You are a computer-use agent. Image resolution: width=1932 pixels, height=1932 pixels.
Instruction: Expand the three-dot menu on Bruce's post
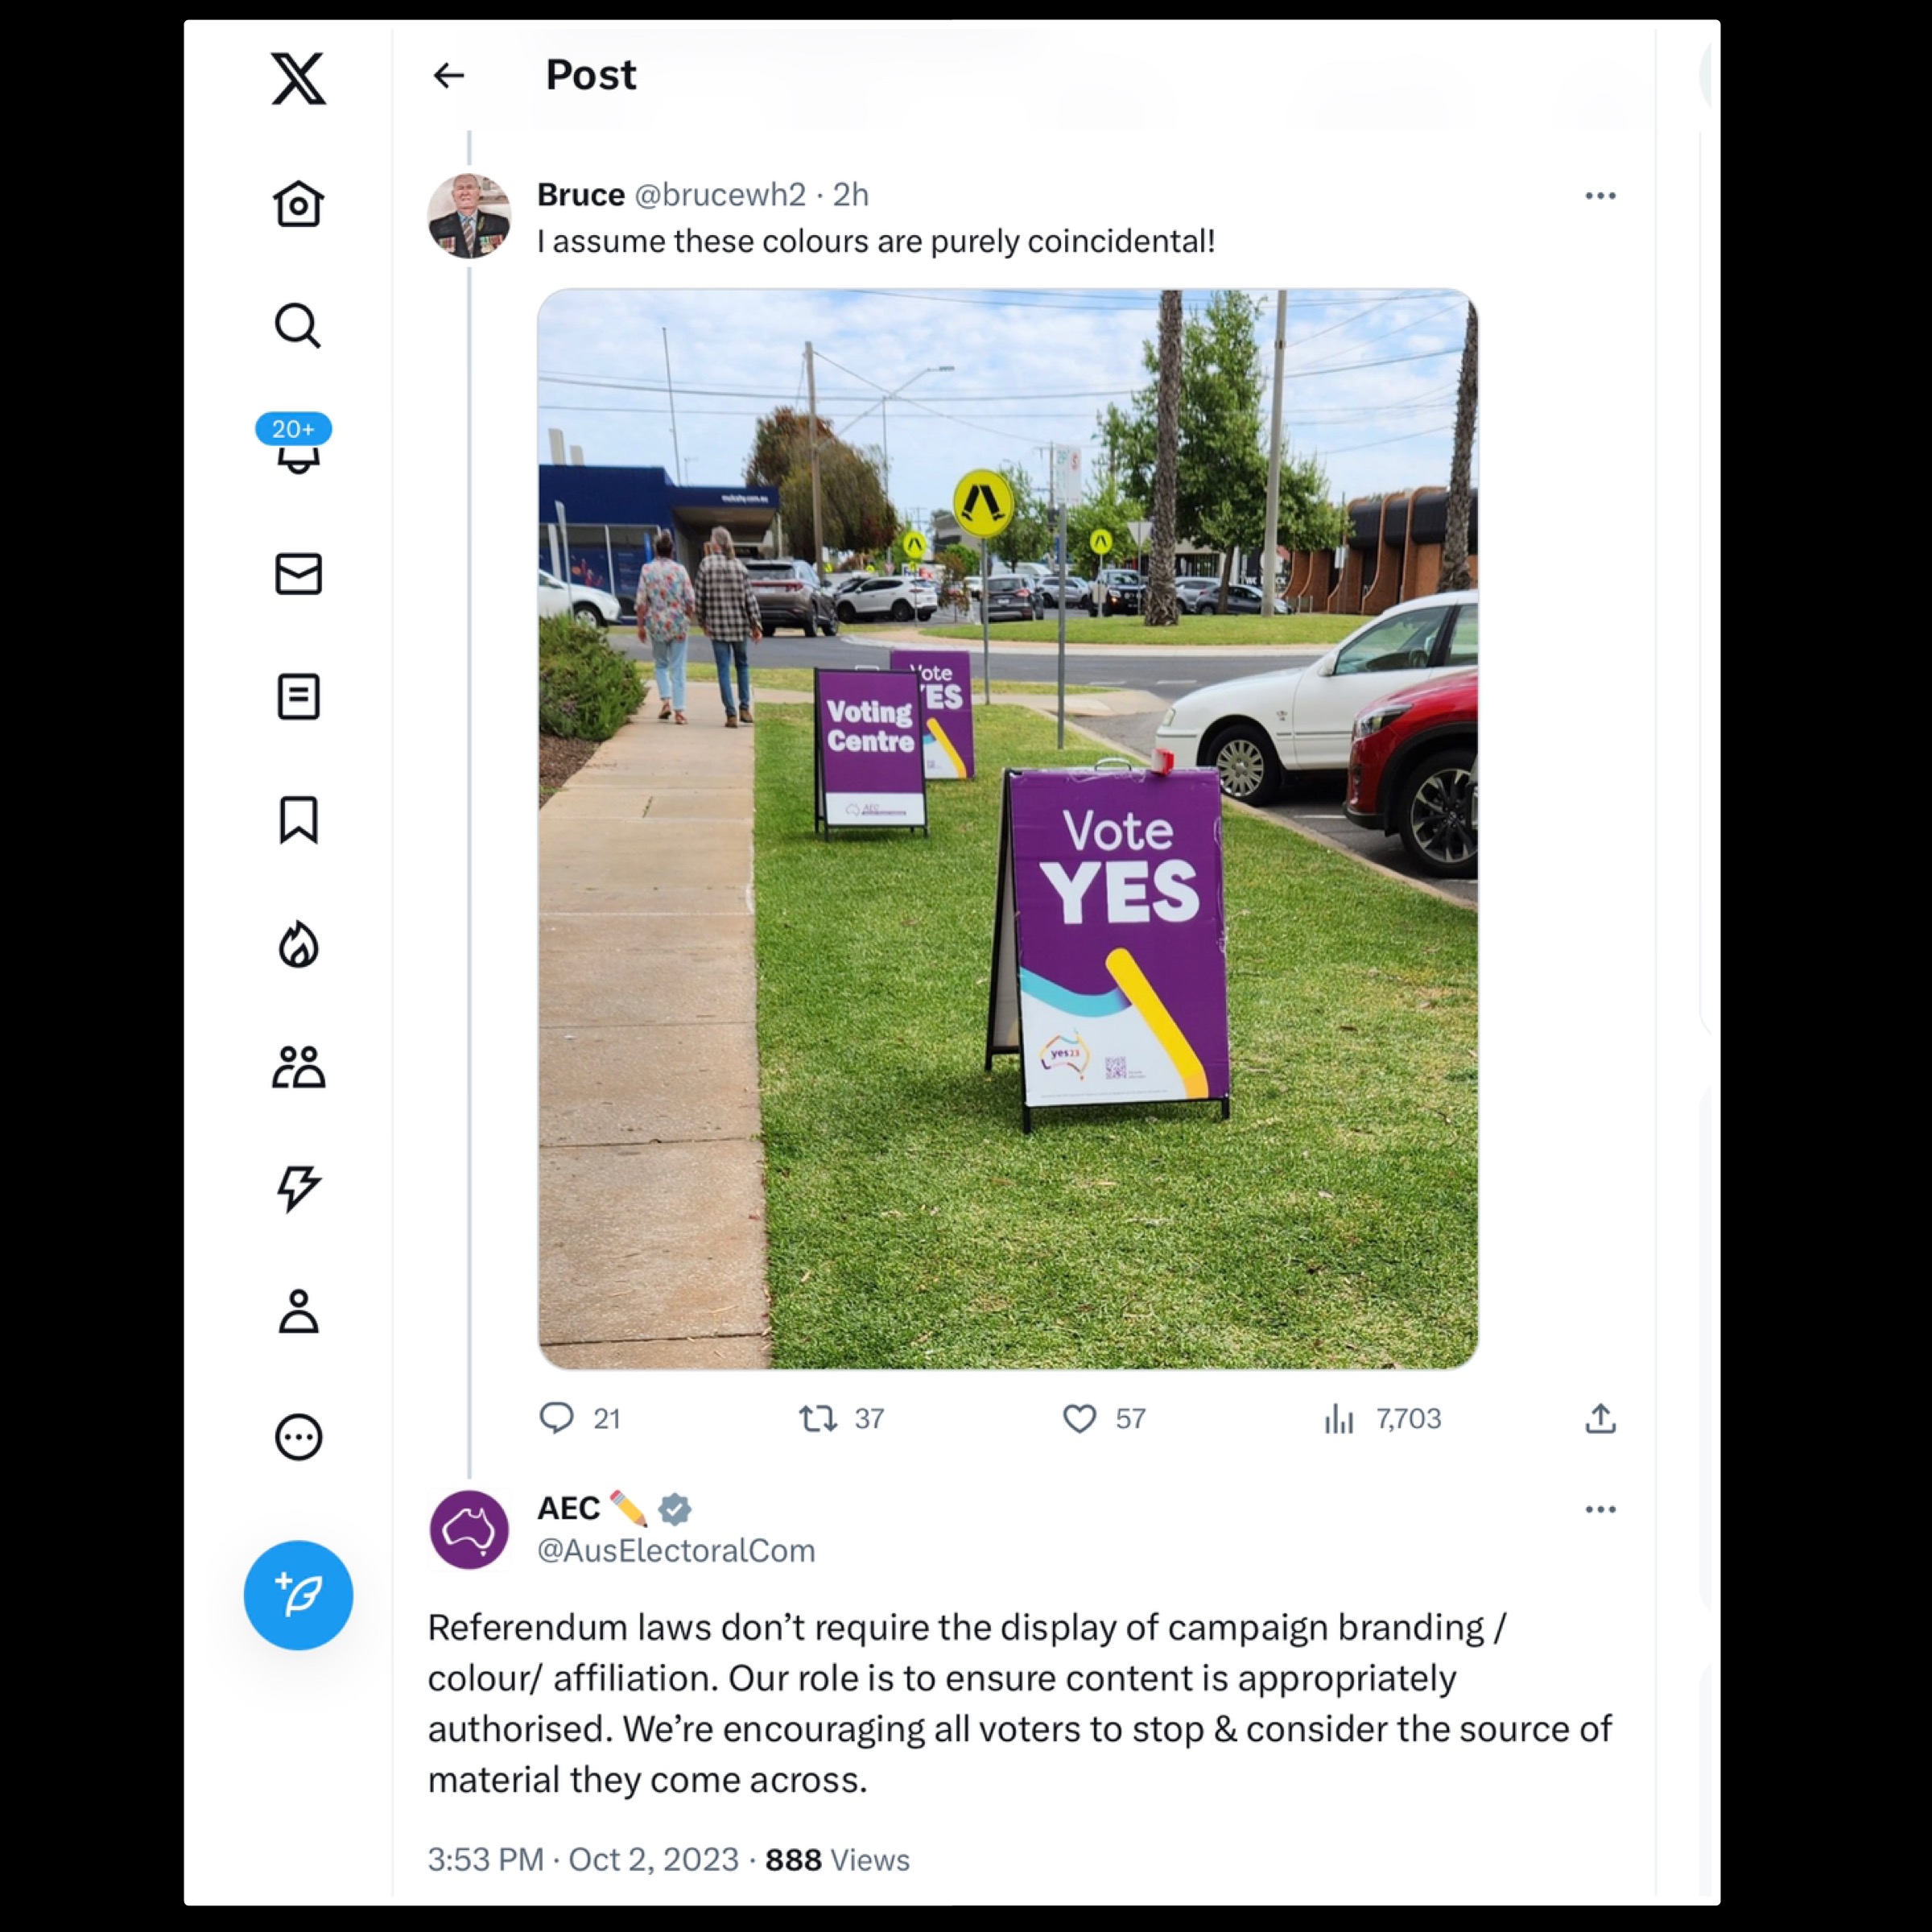coord(1600,196)
